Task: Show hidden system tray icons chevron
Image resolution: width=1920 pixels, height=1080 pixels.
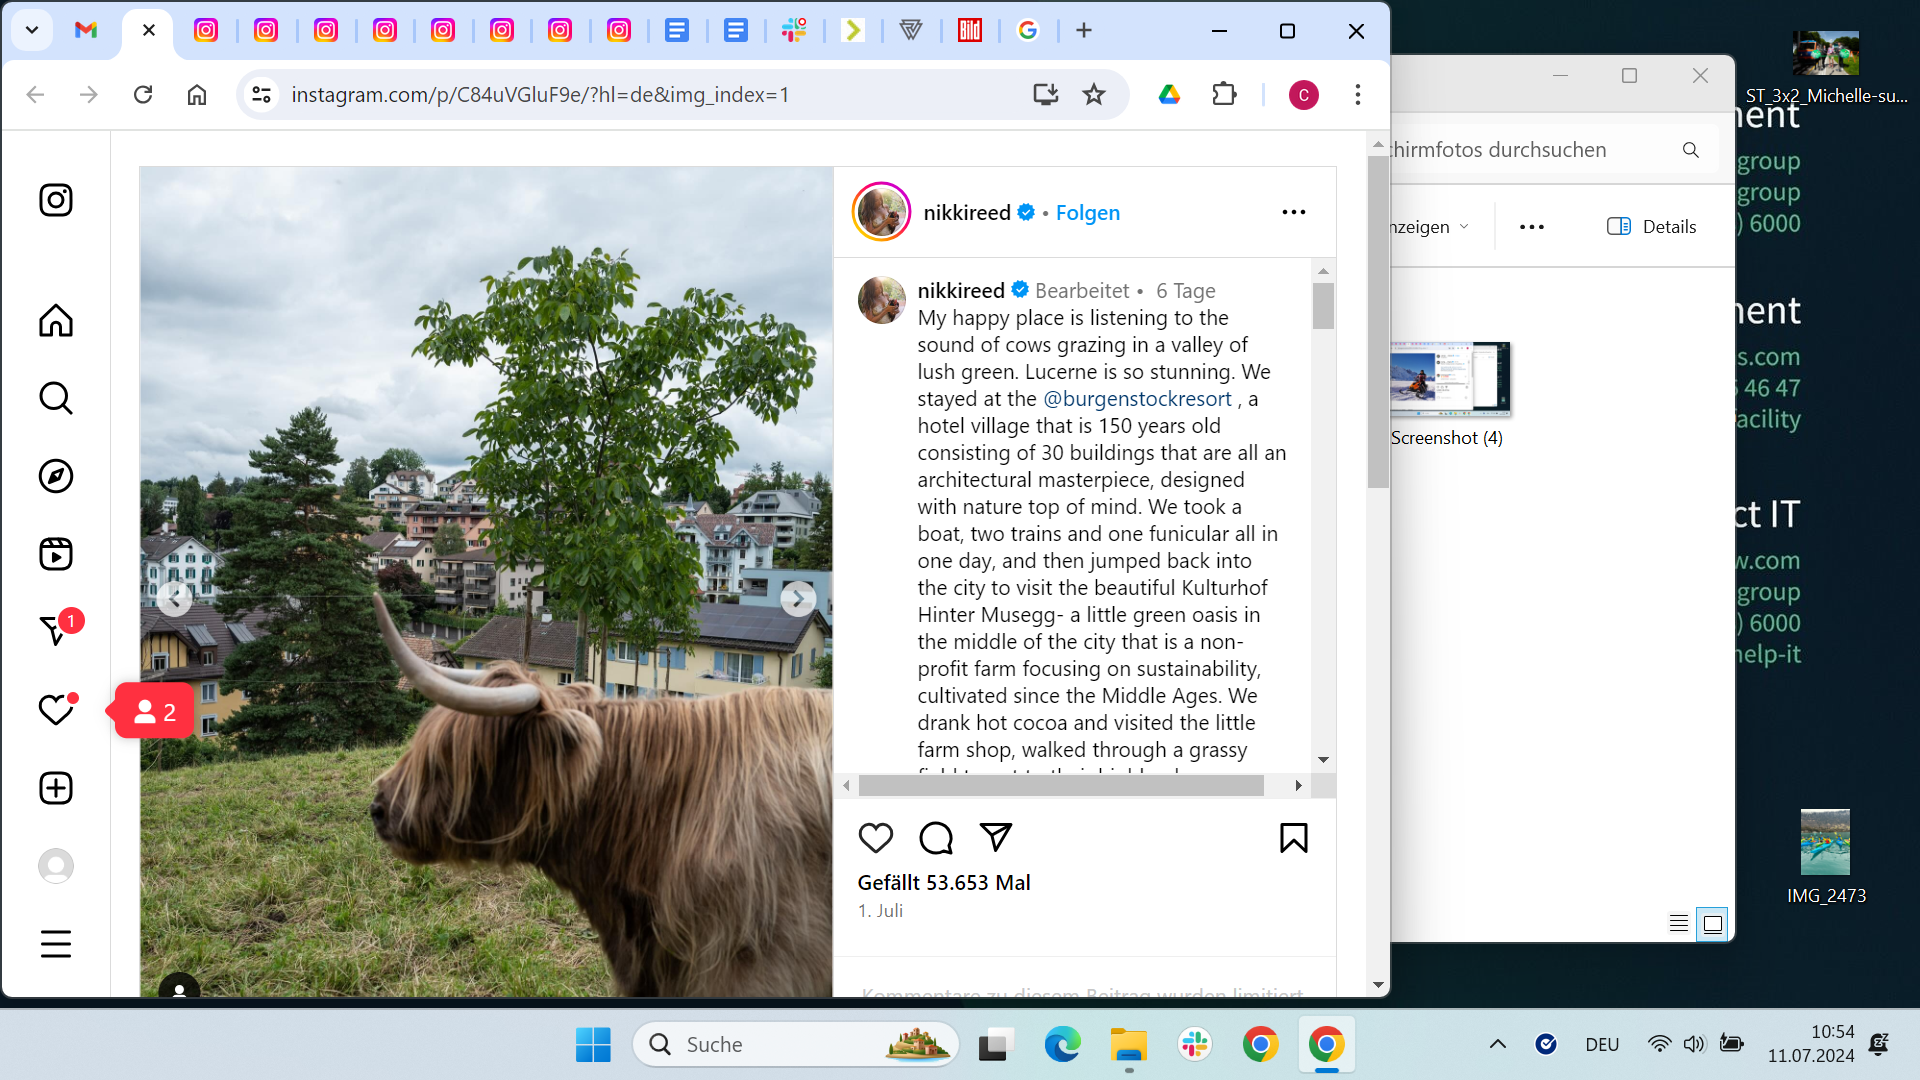Action: [x=1497, y=1044]
